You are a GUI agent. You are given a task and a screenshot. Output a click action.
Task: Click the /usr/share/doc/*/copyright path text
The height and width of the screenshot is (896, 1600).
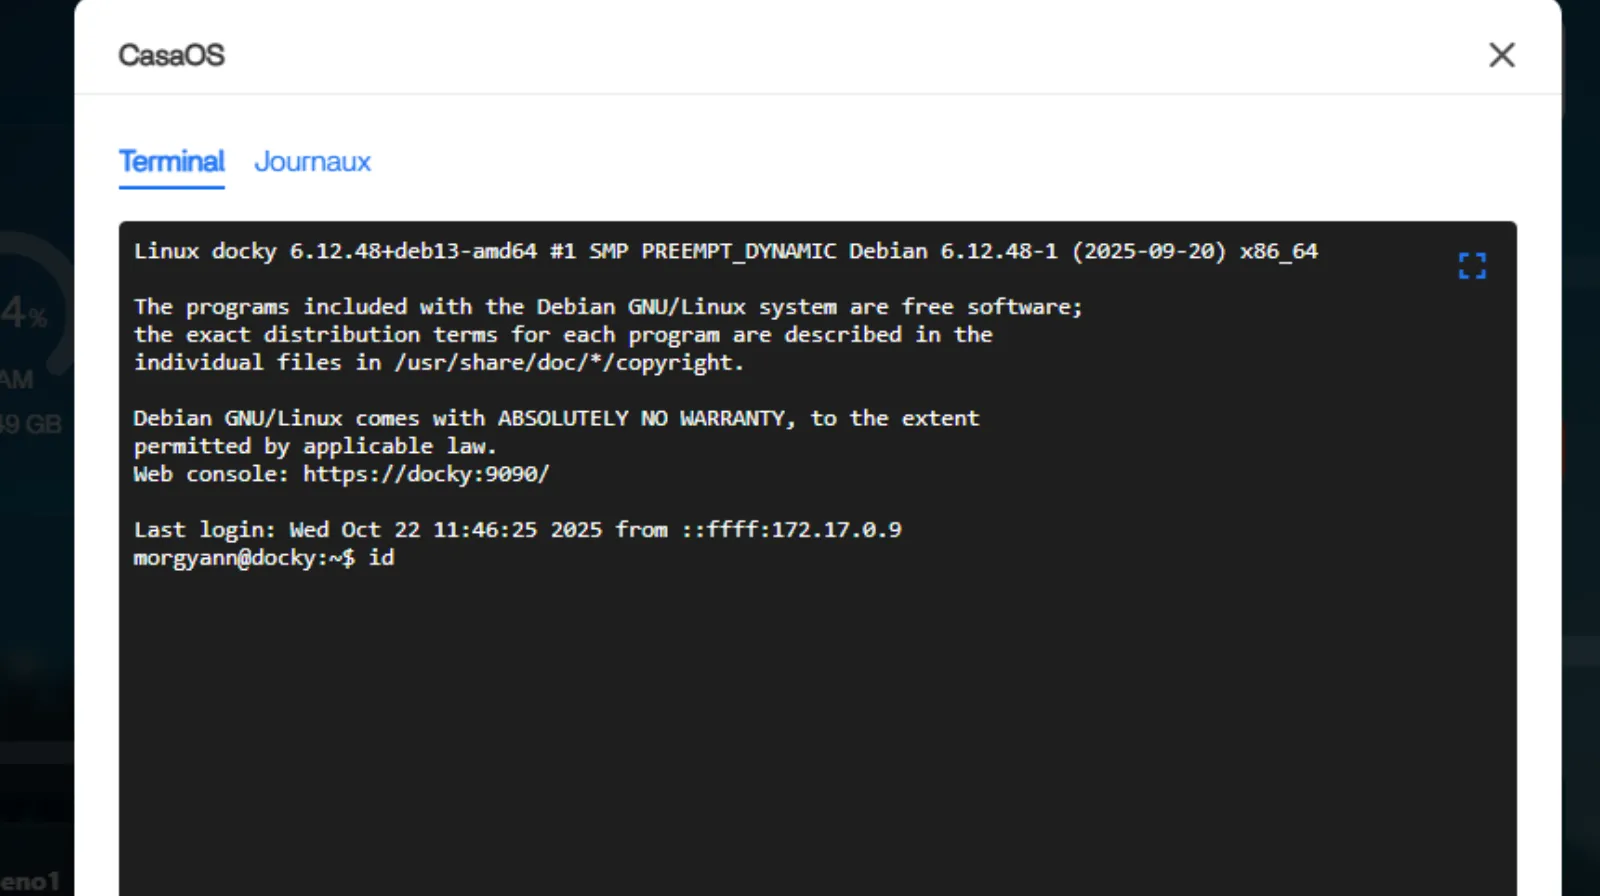pyautogui.click(x=568, y=363)
